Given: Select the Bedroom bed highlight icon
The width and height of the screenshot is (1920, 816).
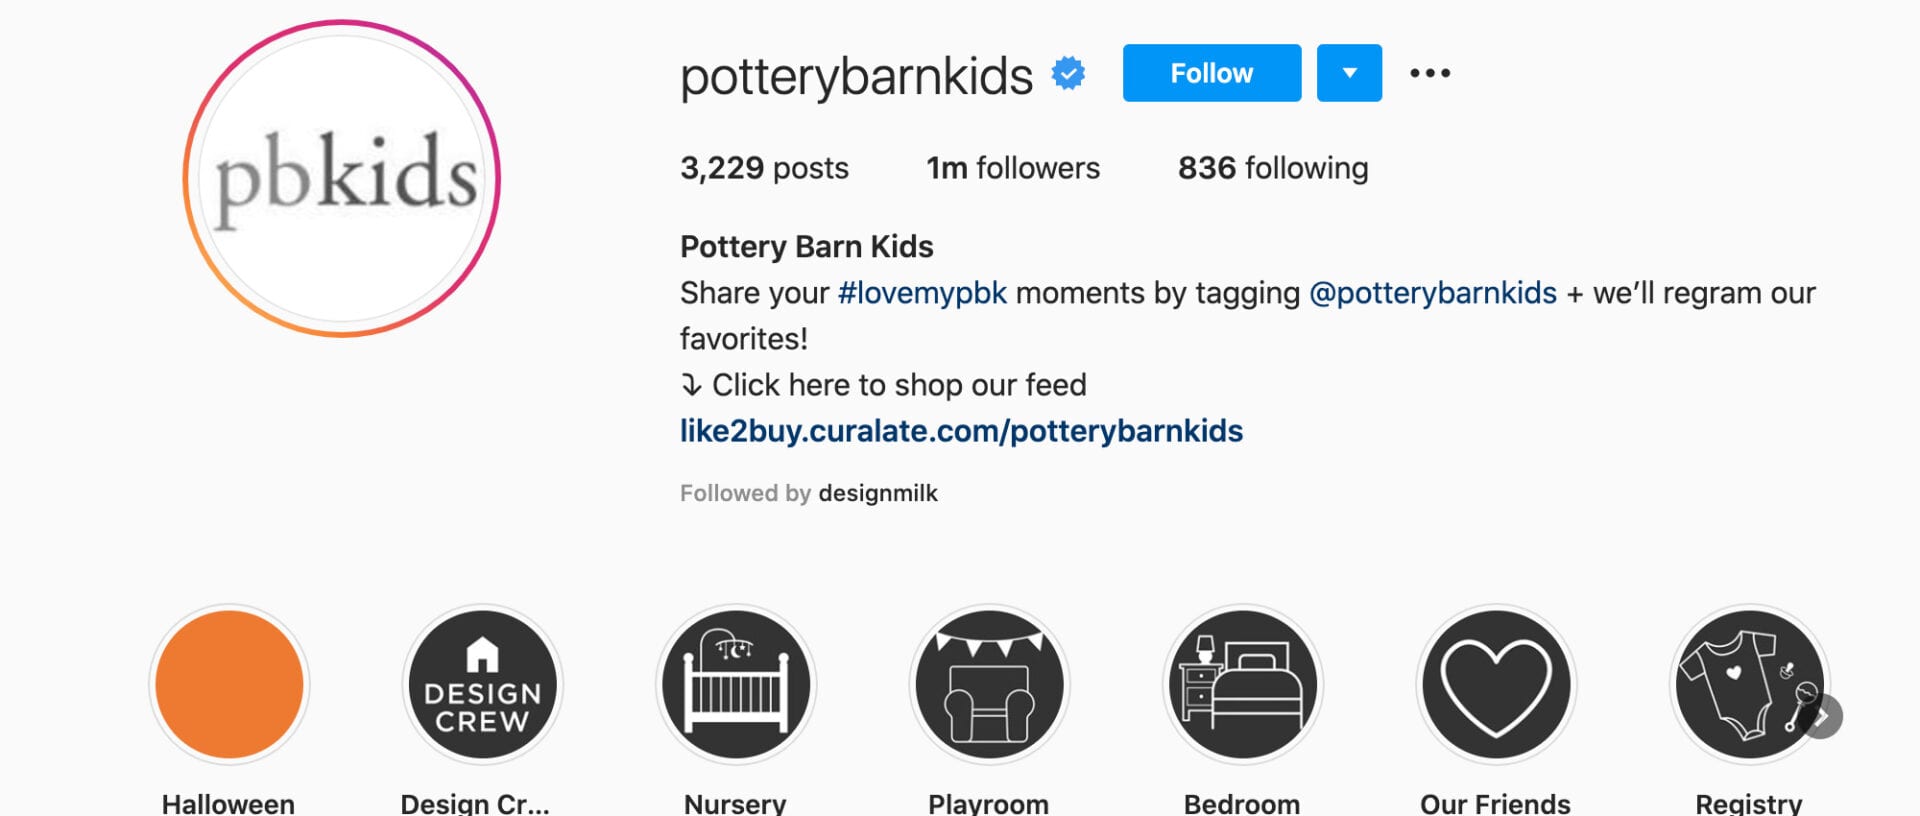Looking at the screenshot, I should click(x=1243, y=684).
